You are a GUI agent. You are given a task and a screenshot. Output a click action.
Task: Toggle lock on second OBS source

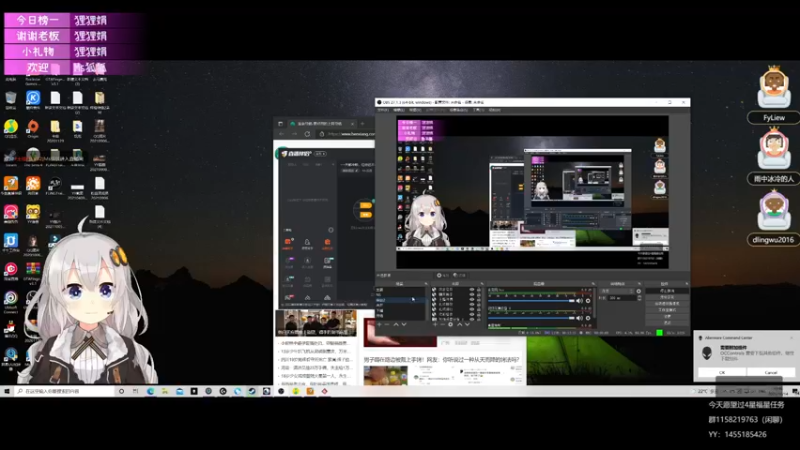click(x=479, y=294)
